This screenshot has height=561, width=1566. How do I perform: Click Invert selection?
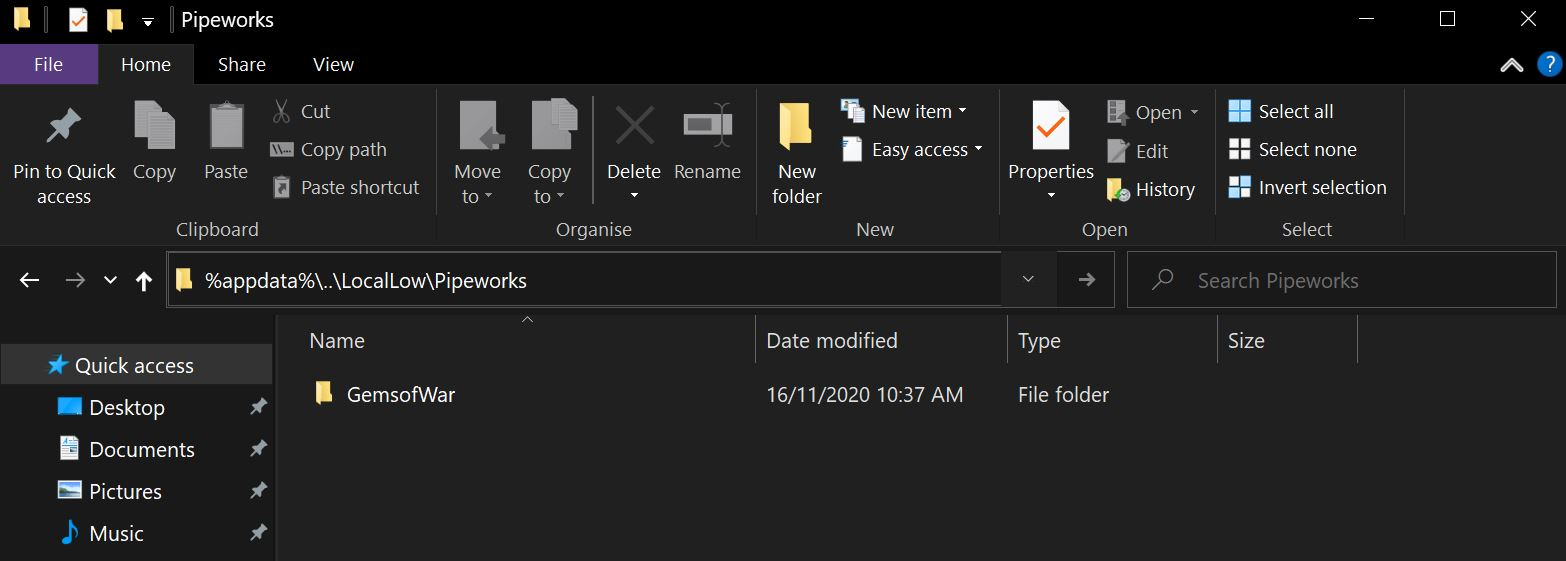(x=1308, y=187)
